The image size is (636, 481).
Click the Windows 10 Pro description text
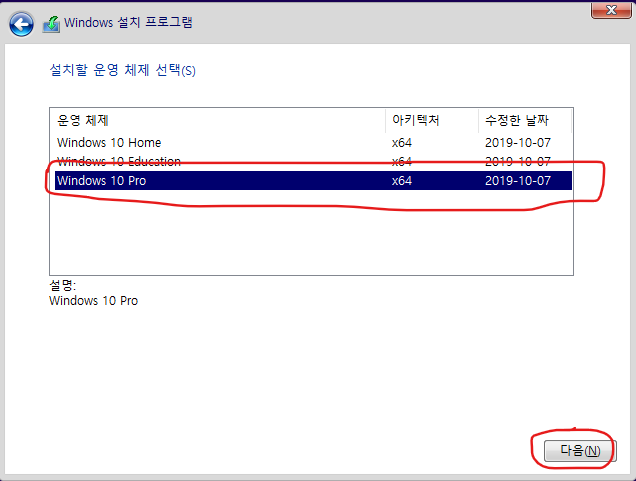pyautogui.click(x=94, y=301)
